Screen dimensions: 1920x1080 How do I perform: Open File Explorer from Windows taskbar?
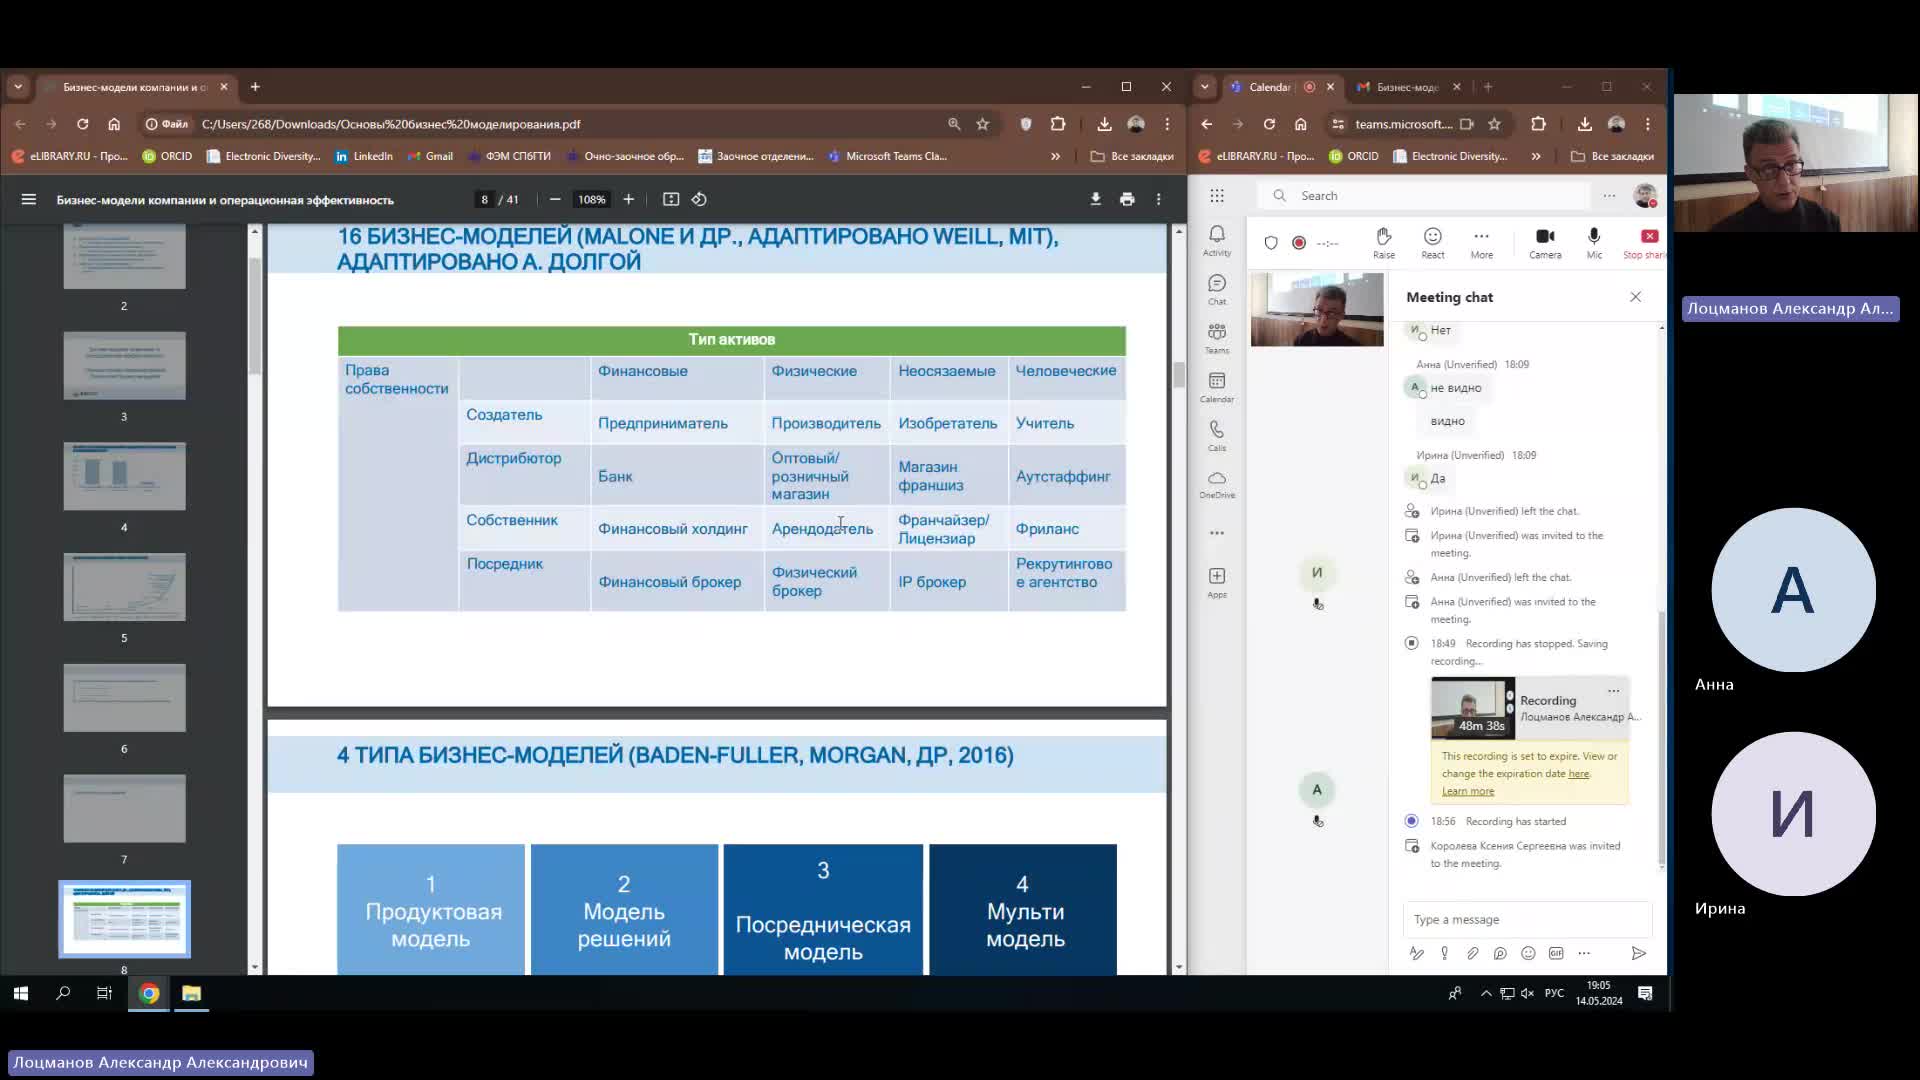pos(191,993)
